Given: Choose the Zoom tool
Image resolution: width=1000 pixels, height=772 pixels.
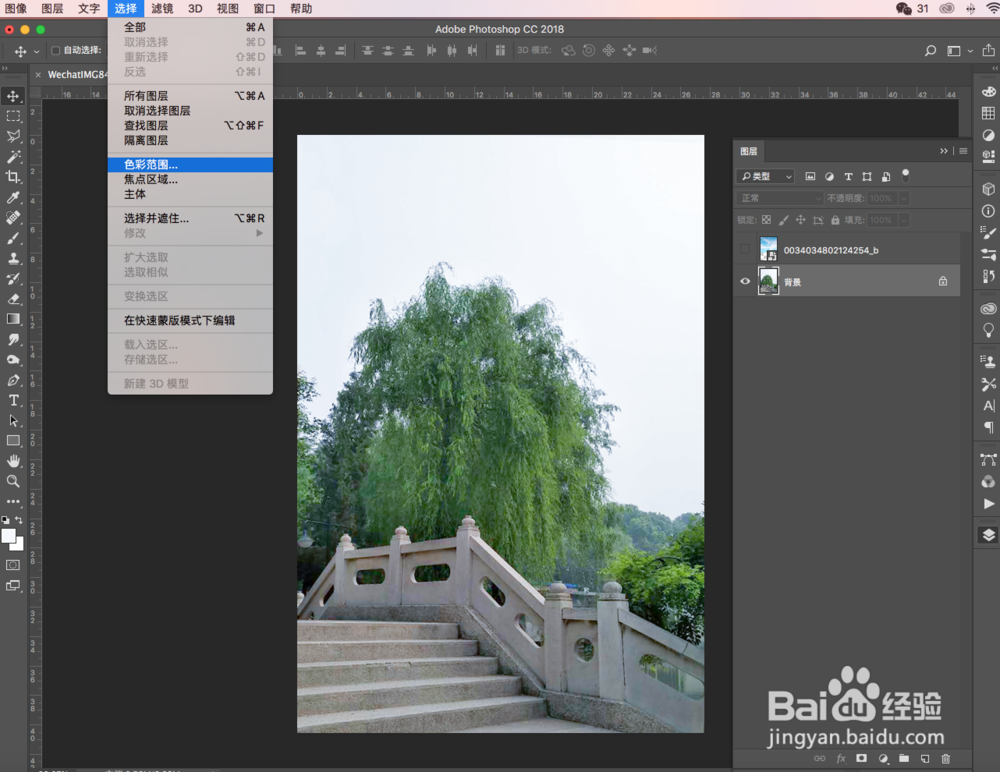Looking at the screenshot, I should pos(13,480).
